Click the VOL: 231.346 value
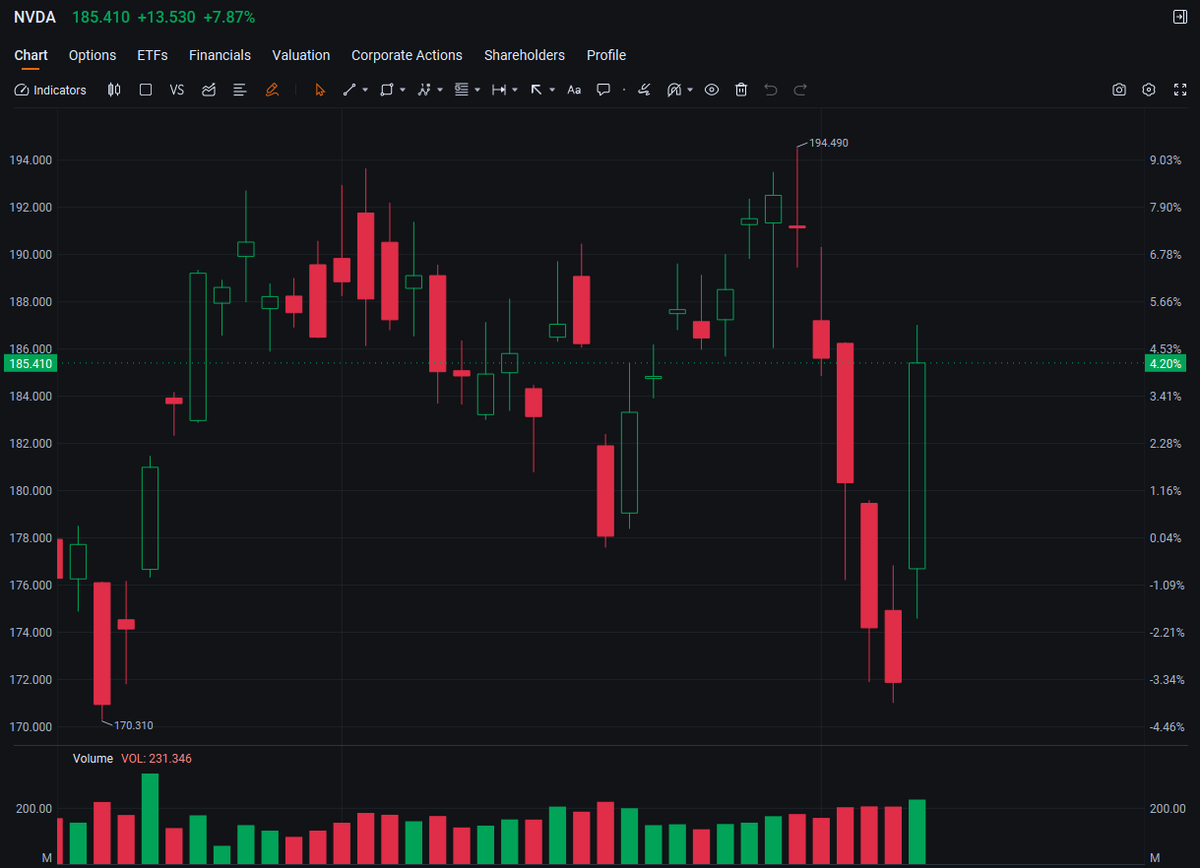1200x868 pixels. point(156,759)
